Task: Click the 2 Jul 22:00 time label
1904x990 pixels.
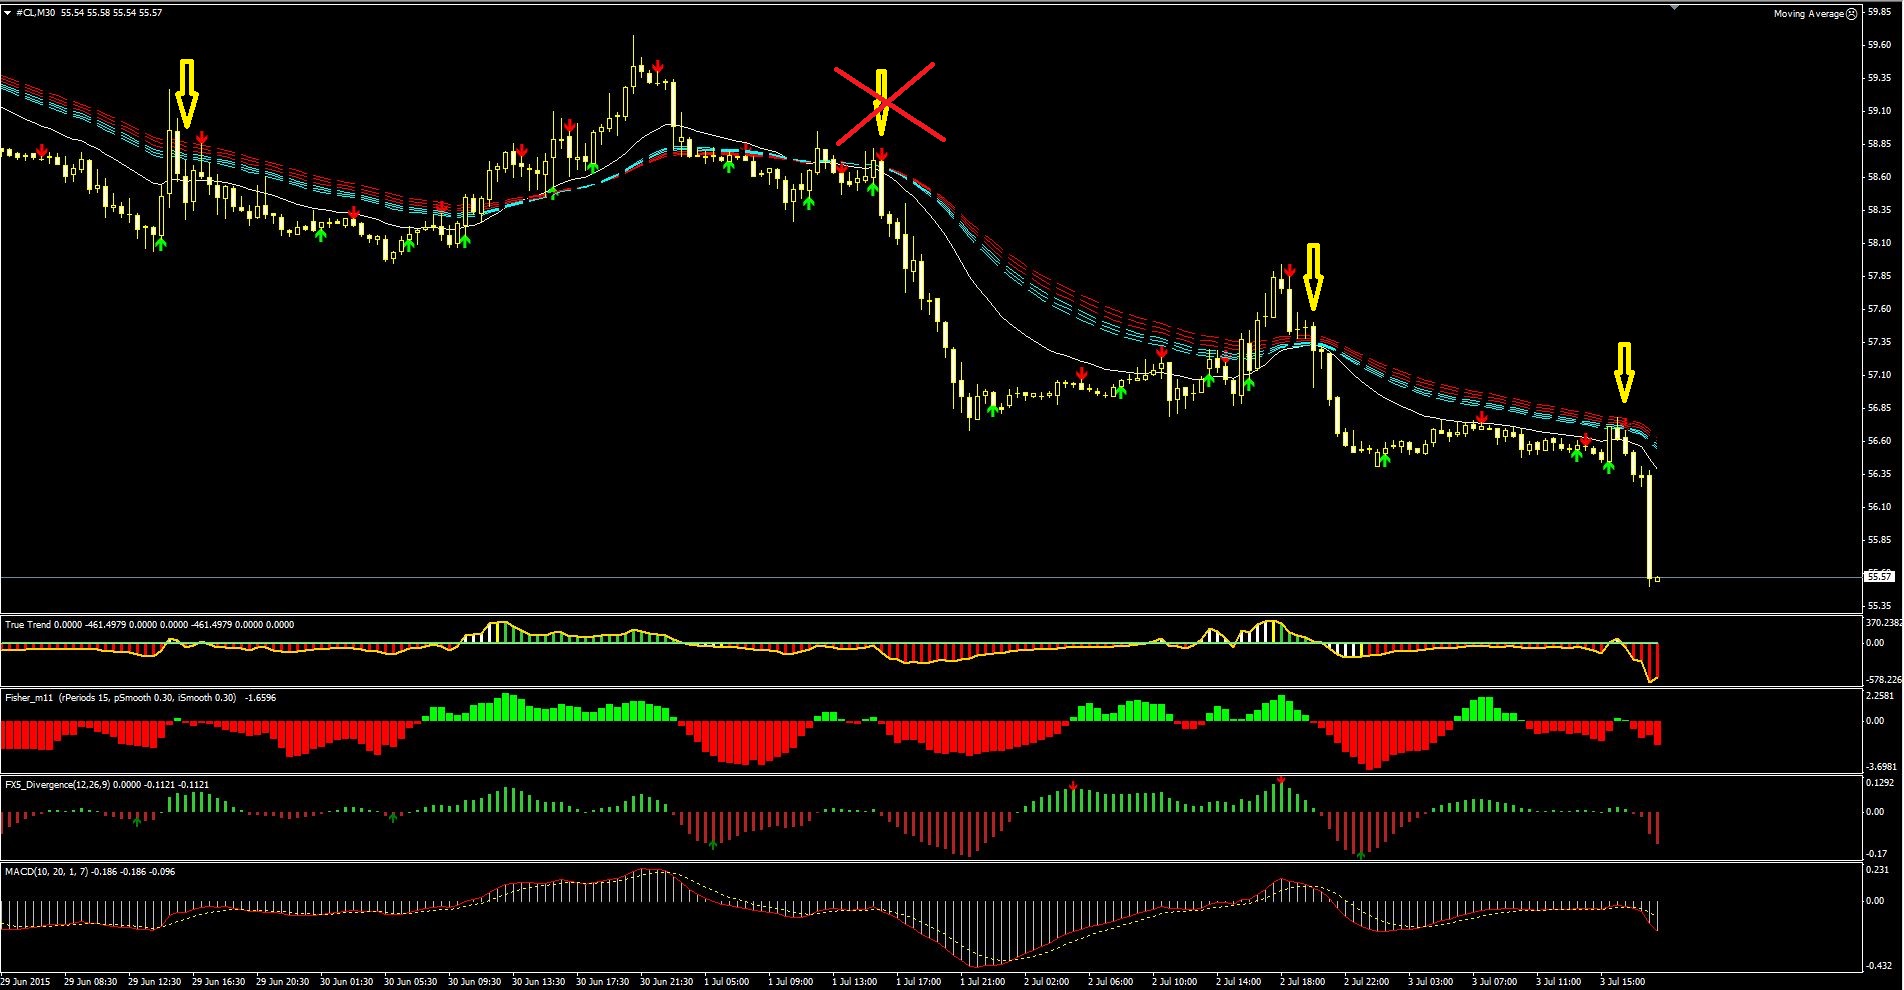Action: coord(1367,982)
